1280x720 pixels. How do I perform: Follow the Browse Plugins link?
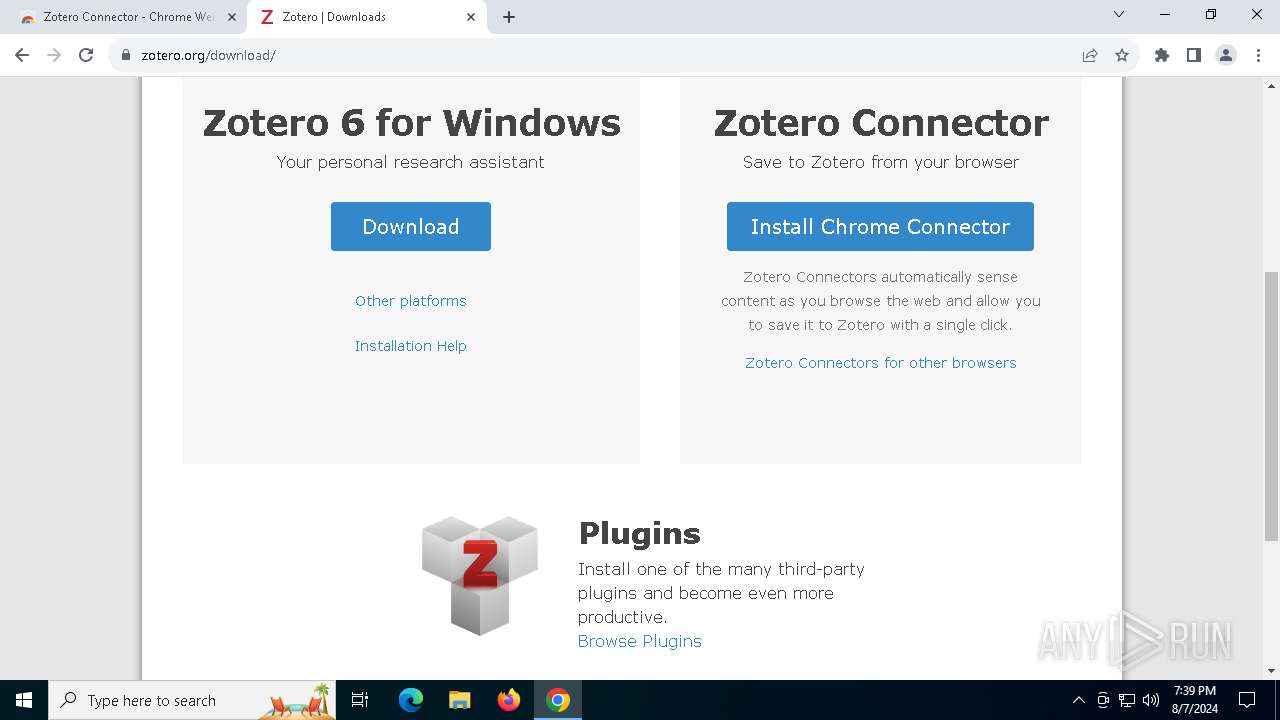[640, 641]
